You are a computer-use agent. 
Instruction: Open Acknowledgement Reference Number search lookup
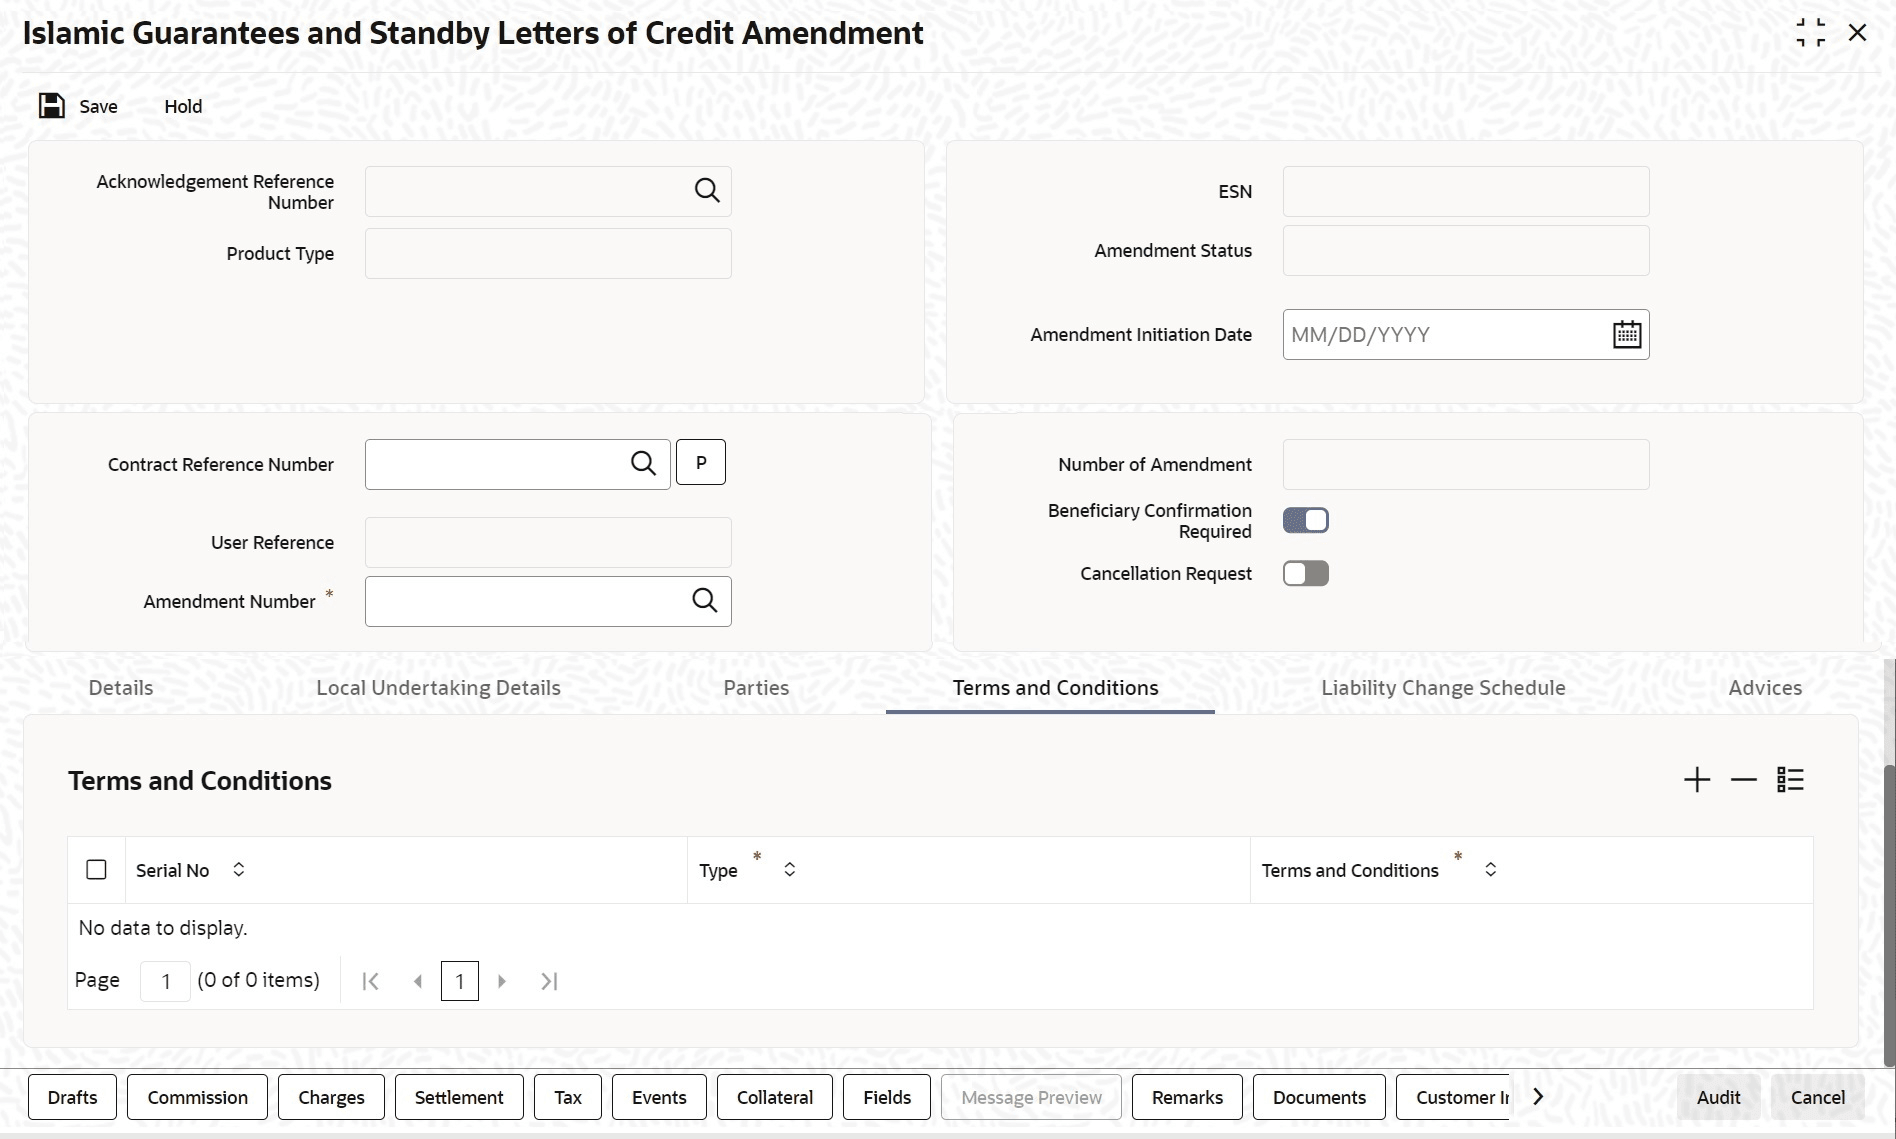pos(707,190)
